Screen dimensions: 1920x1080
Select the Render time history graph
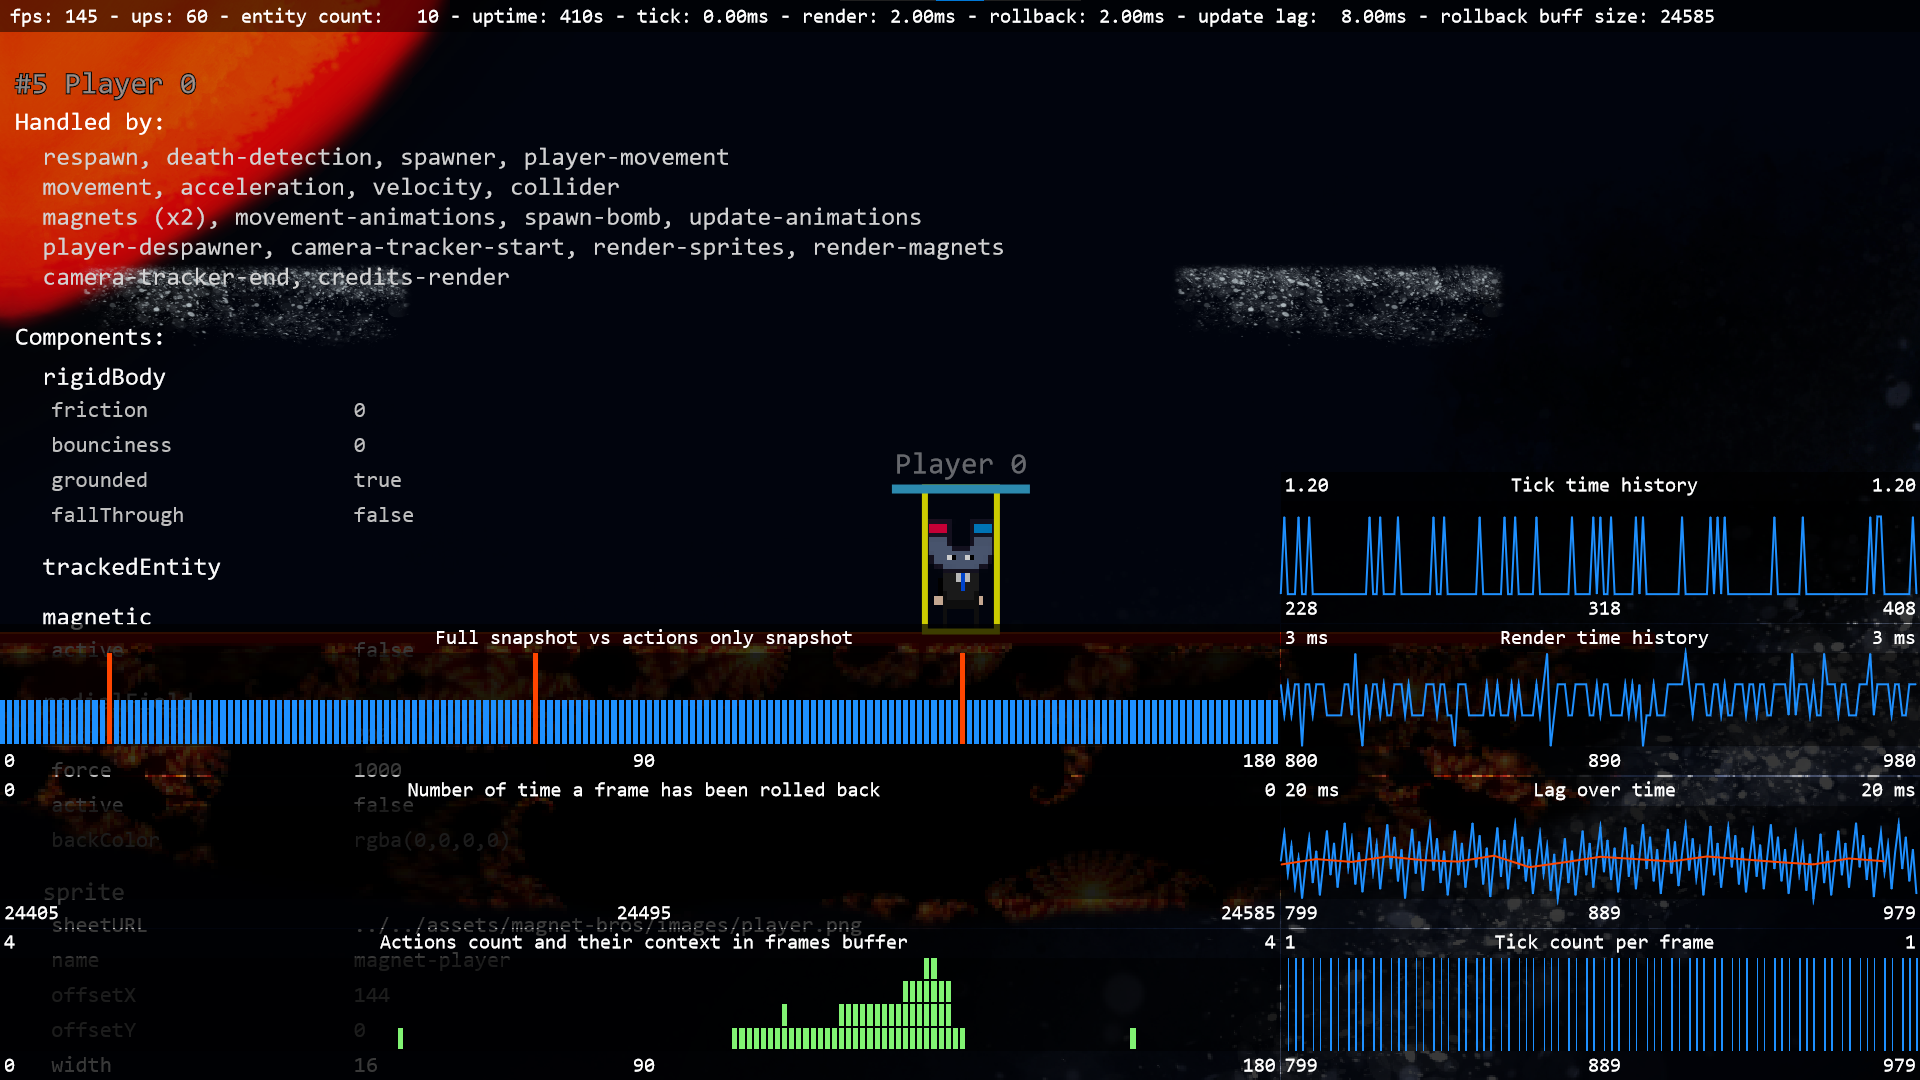click(x=1600, y=700)
